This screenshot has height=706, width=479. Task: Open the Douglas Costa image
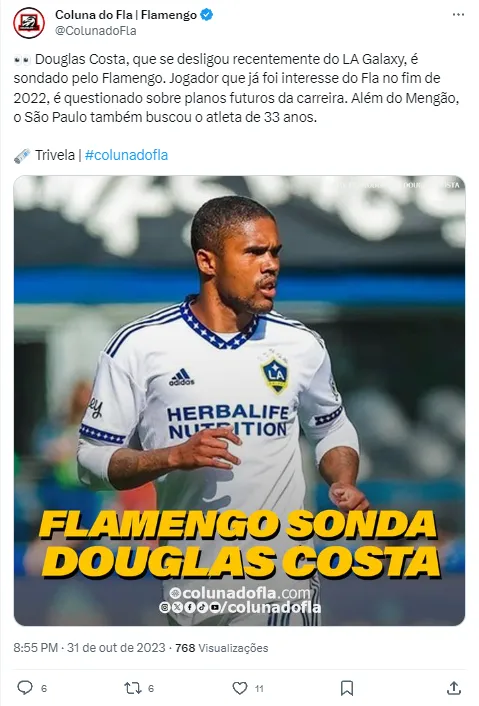click(x=240, y=400)
